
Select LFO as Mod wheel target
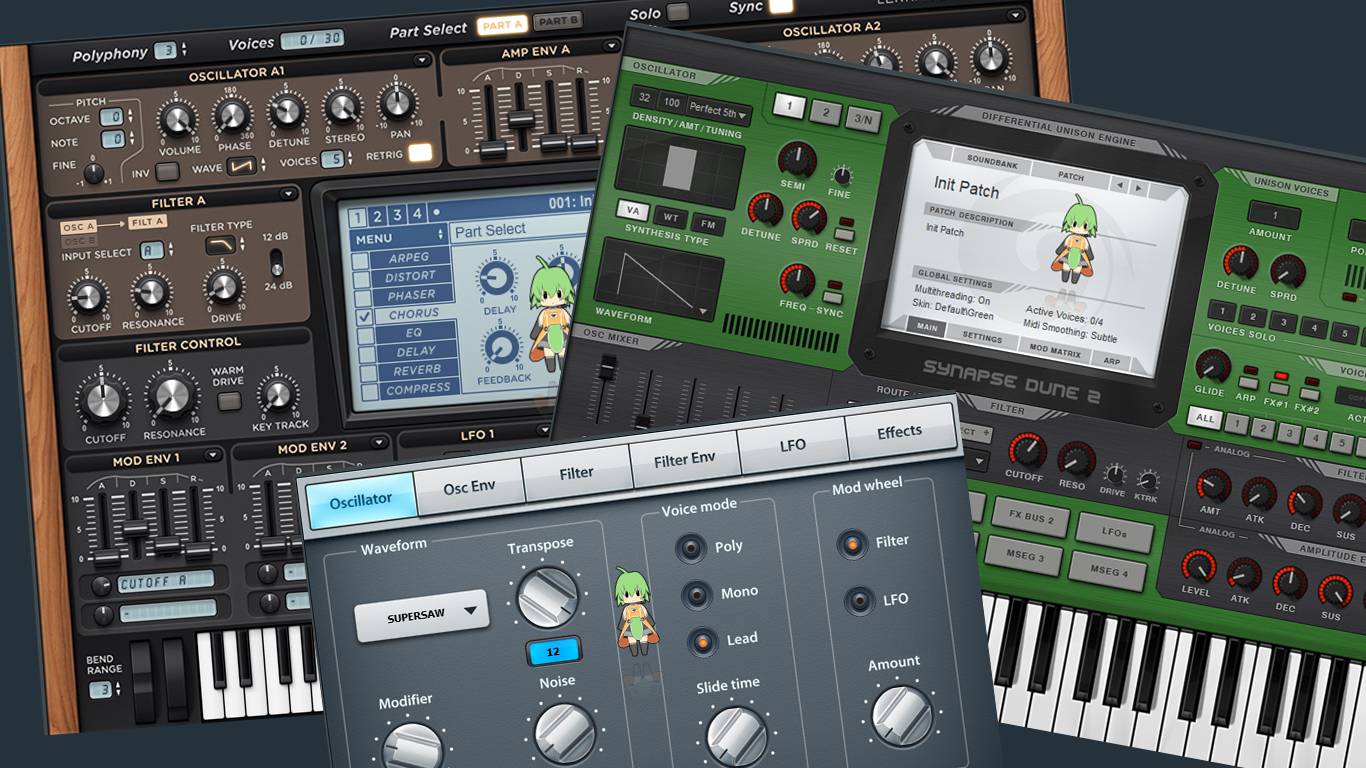tap(858, 601)
